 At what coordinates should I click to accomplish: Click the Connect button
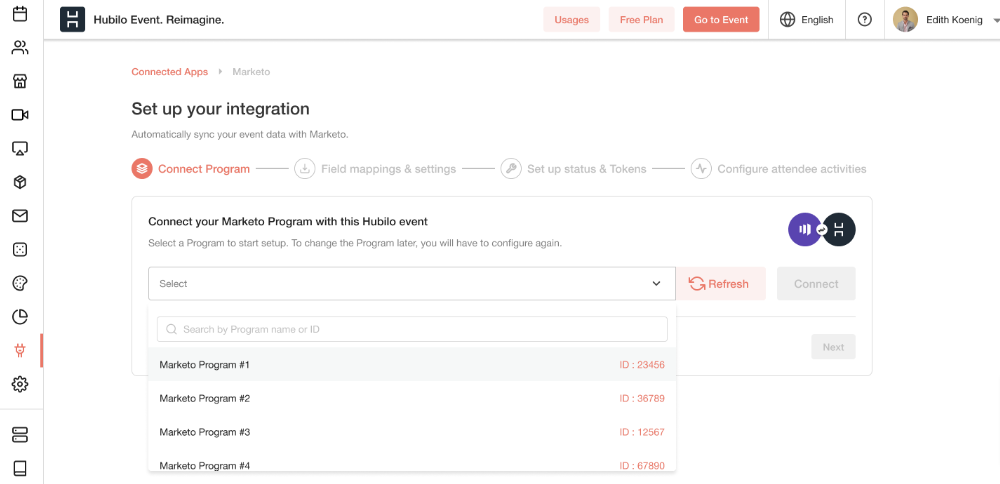pos(816,284)
